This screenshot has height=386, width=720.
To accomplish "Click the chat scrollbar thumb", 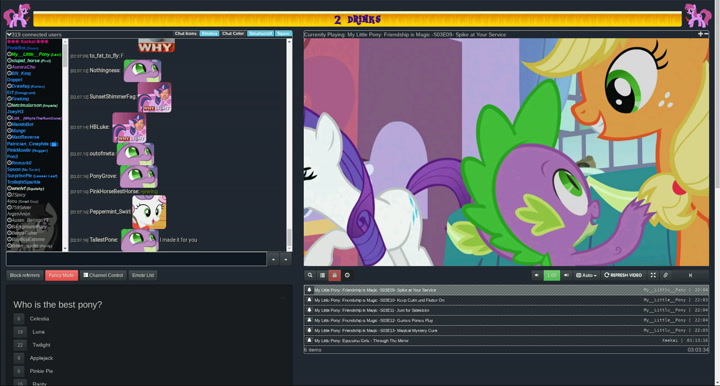I will tap(289, 239).
